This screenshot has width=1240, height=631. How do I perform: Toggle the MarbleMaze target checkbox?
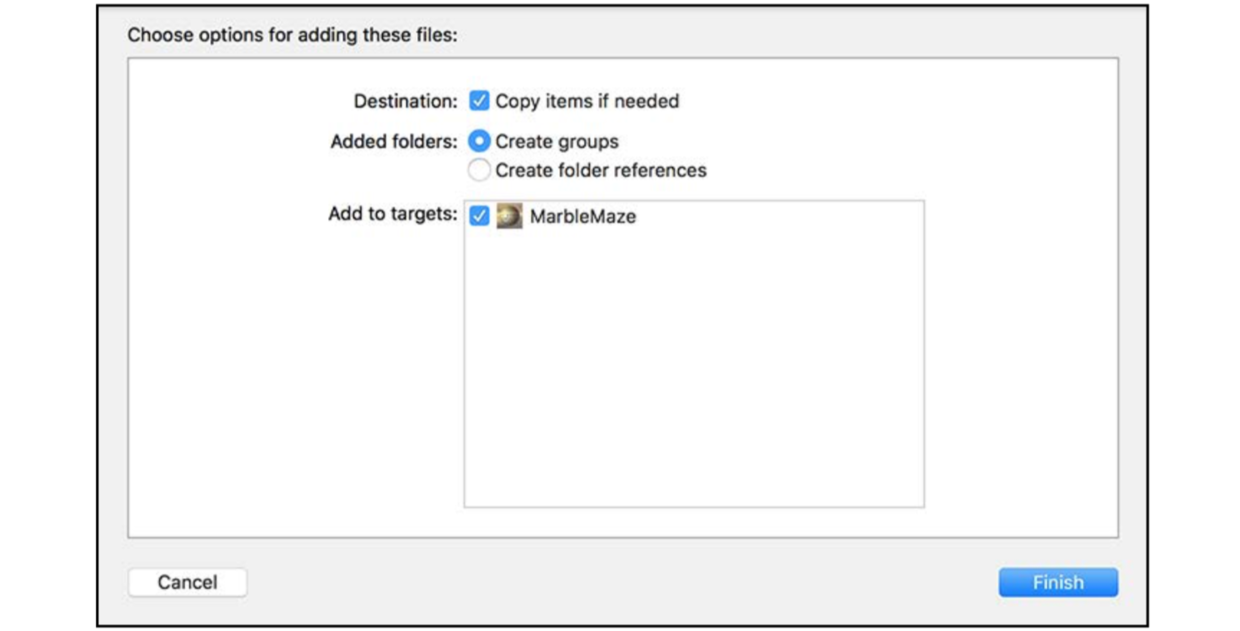(x=479, y=215)
